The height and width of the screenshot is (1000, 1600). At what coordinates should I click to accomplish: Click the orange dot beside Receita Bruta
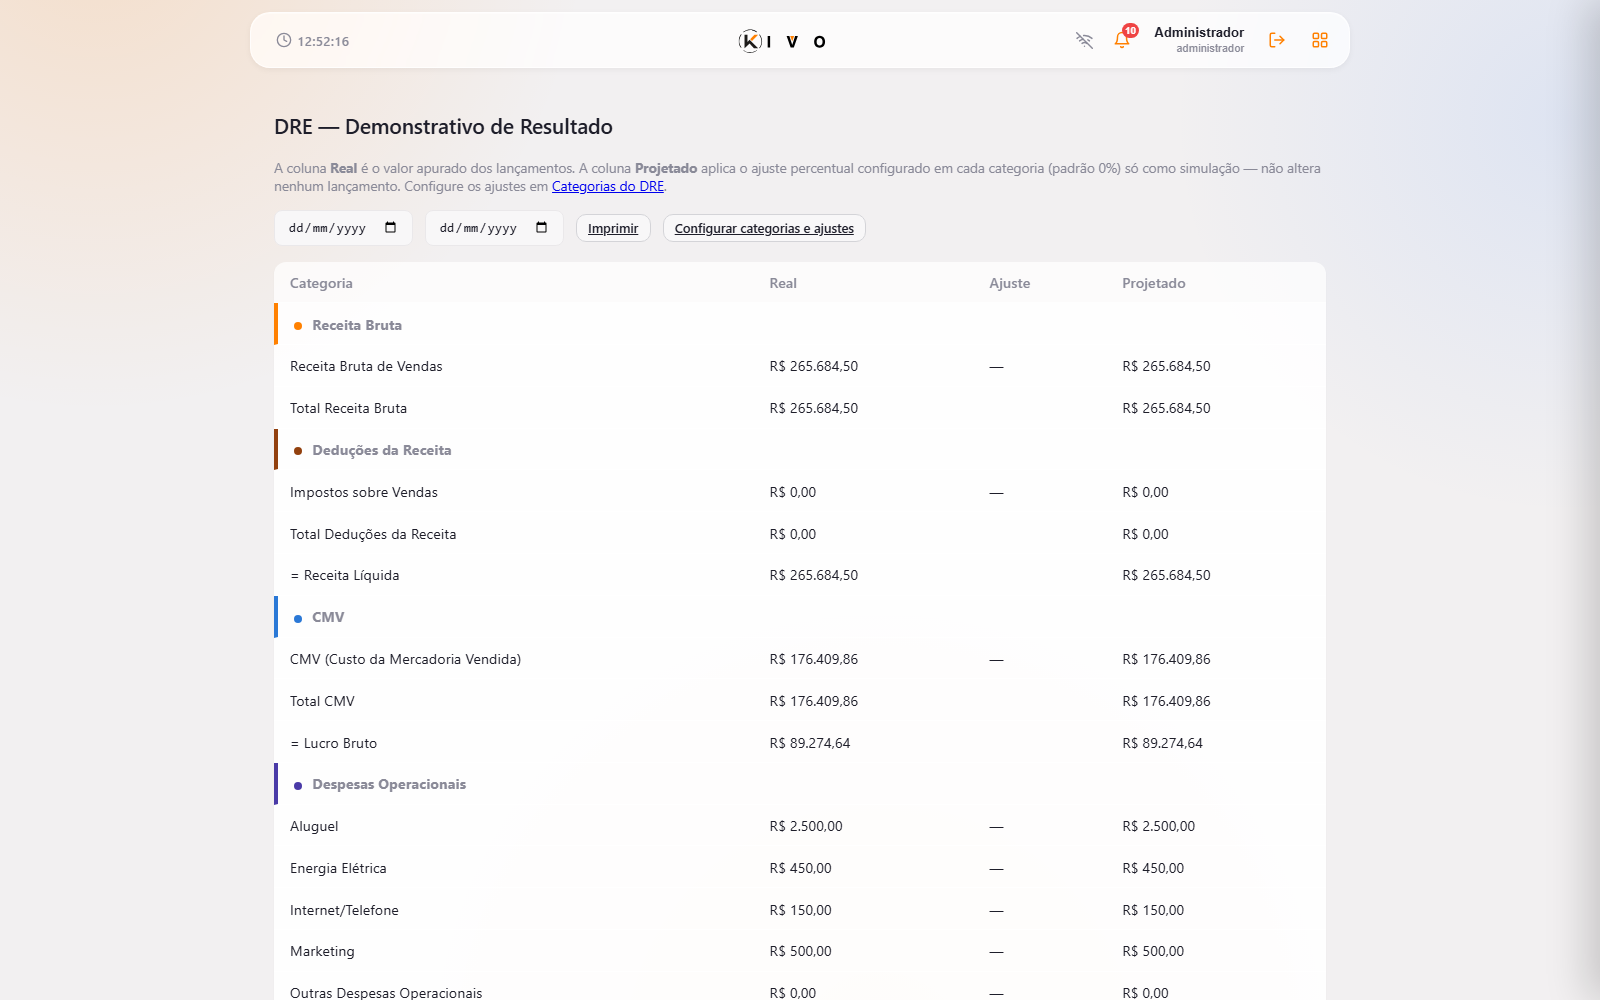tap(298, 326)
